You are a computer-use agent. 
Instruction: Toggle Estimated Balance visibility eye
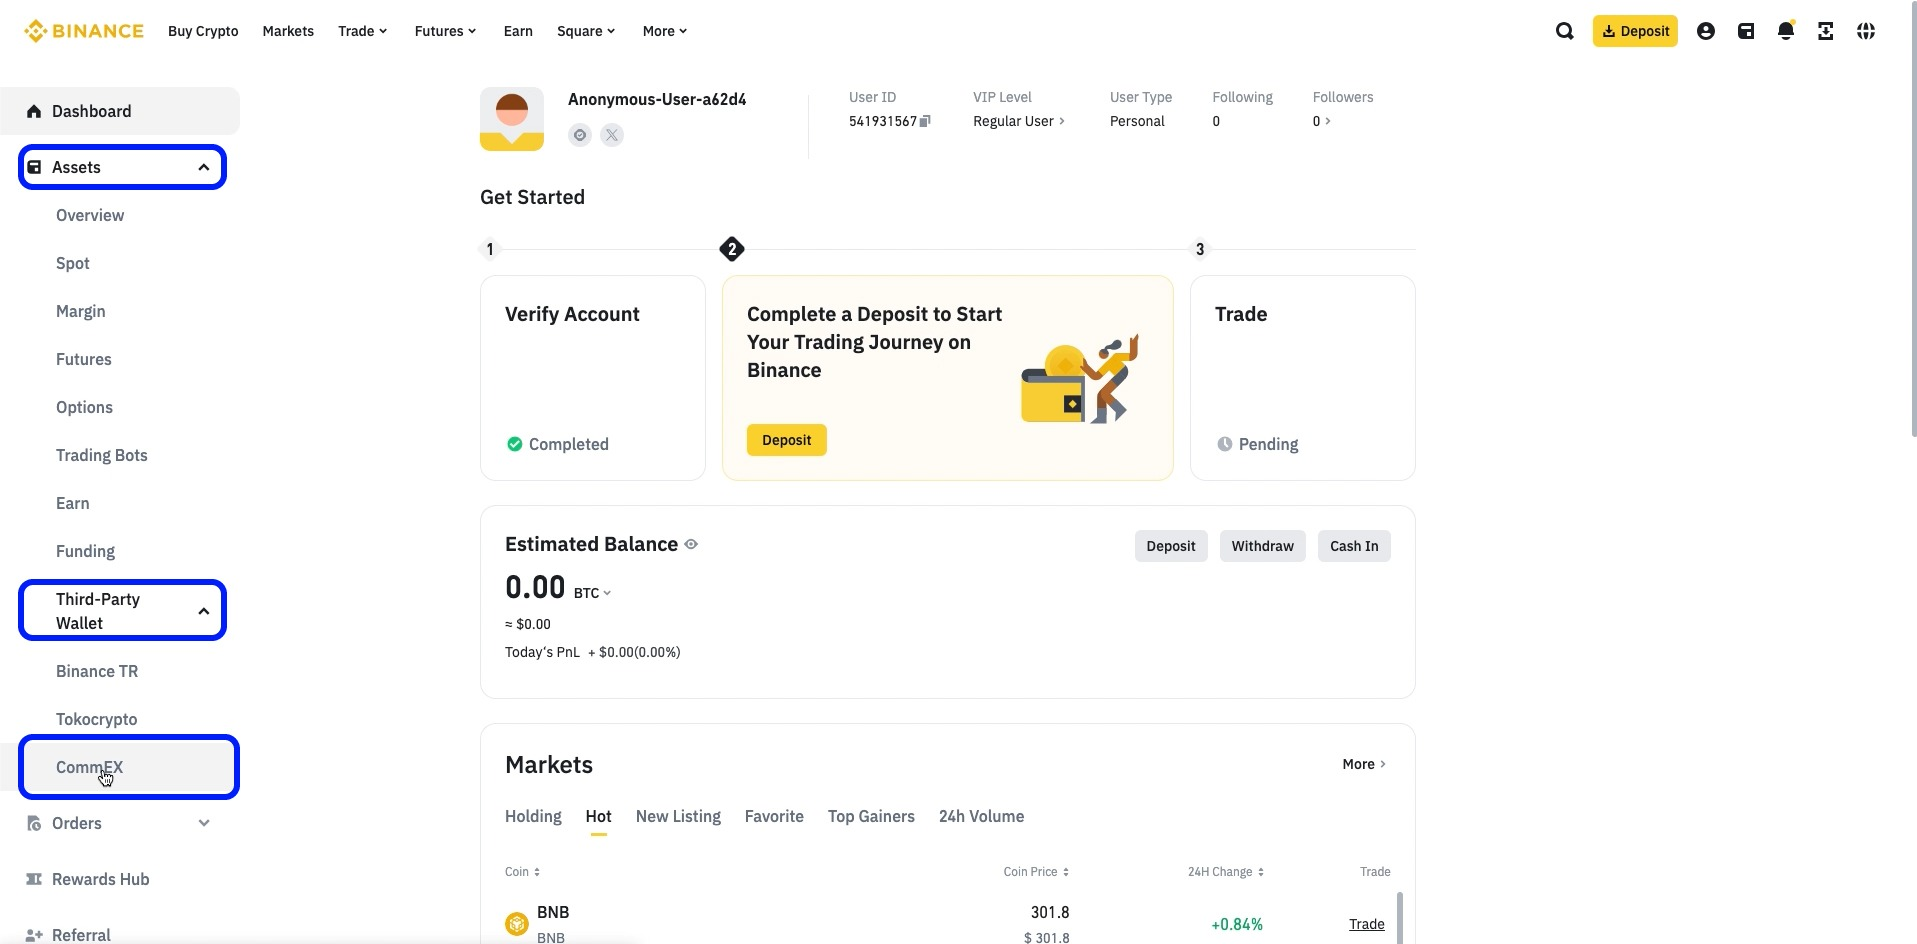tap(691, 544)
